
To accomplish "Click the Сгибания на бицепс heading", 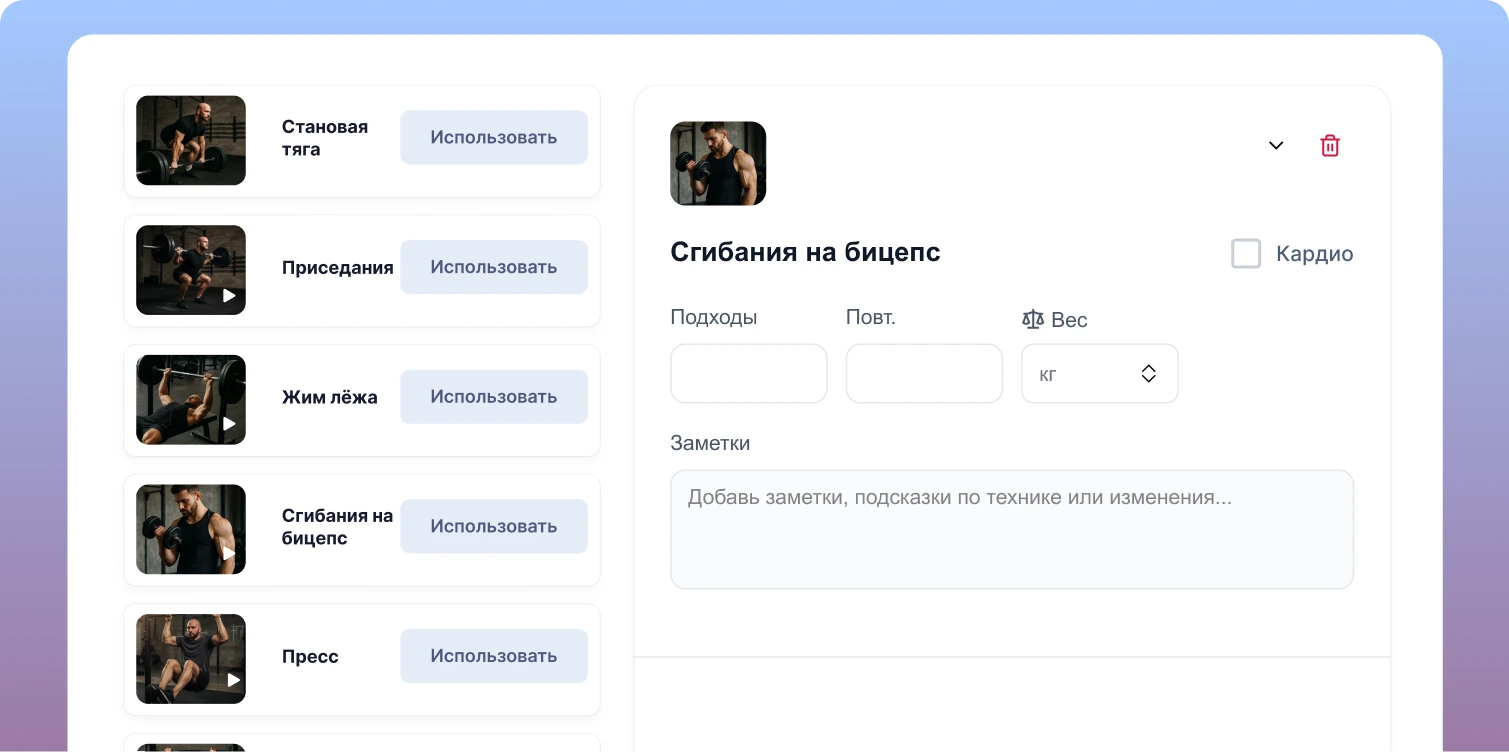I will tap(805, 252).
